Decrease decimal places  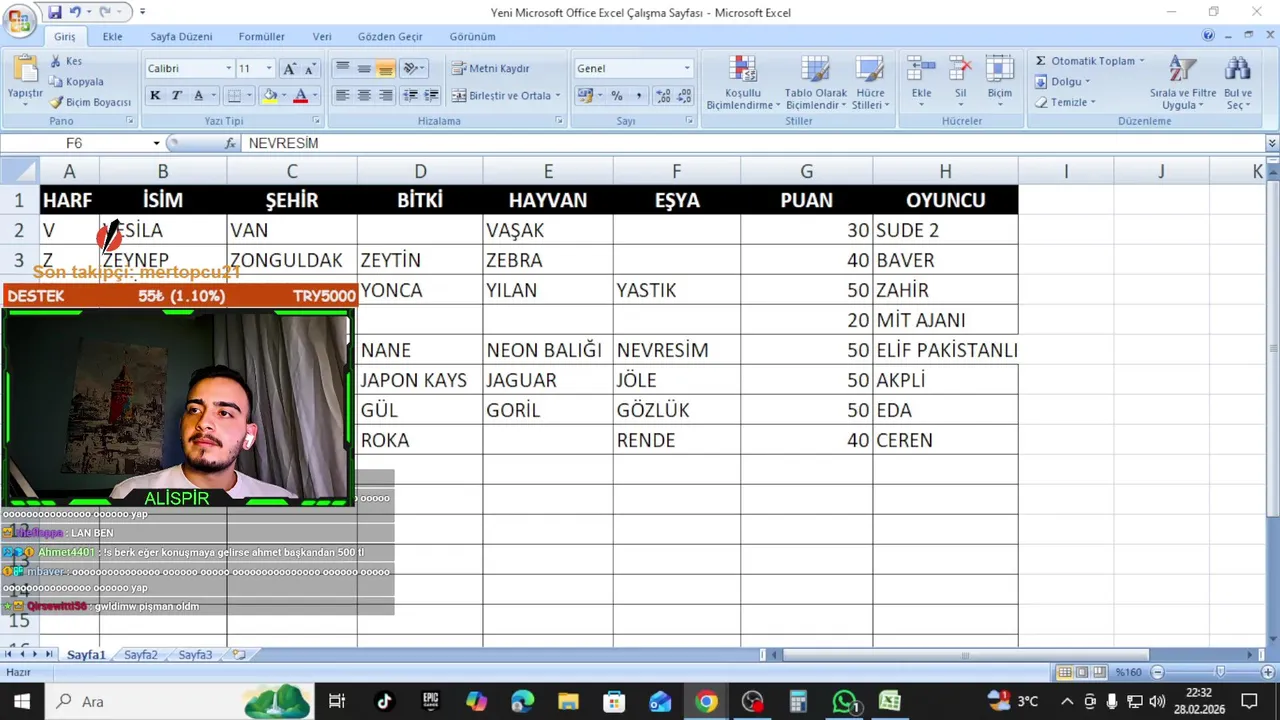coord(685,96)
